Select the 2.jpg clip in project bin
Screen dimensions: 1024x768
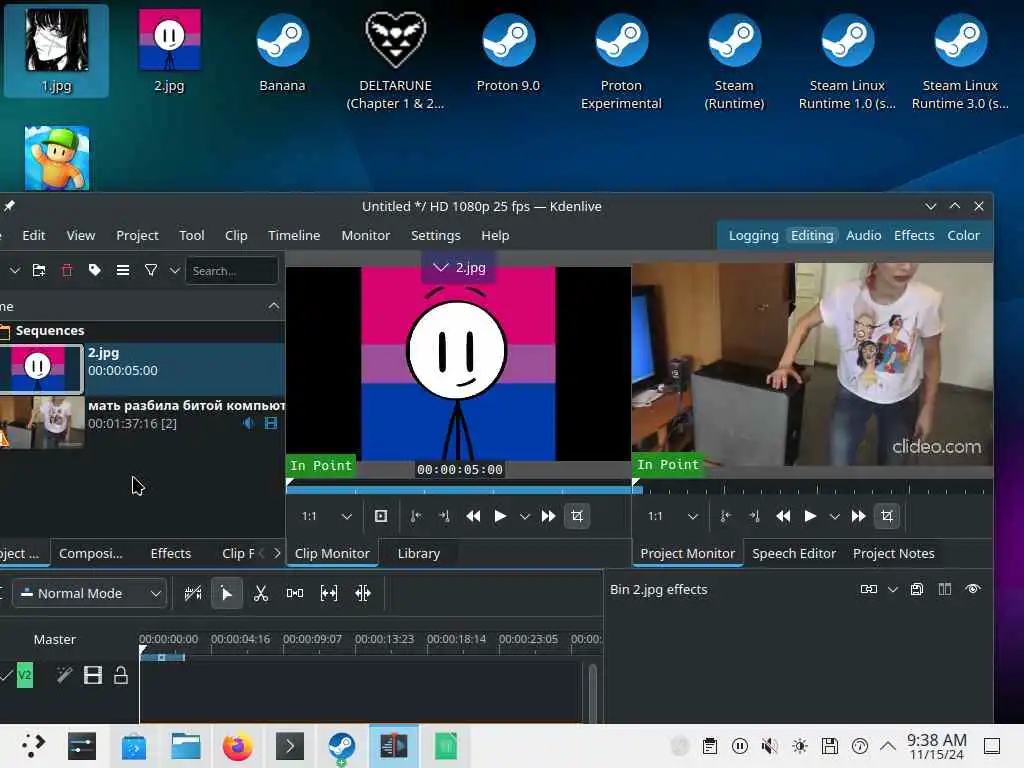142,369
